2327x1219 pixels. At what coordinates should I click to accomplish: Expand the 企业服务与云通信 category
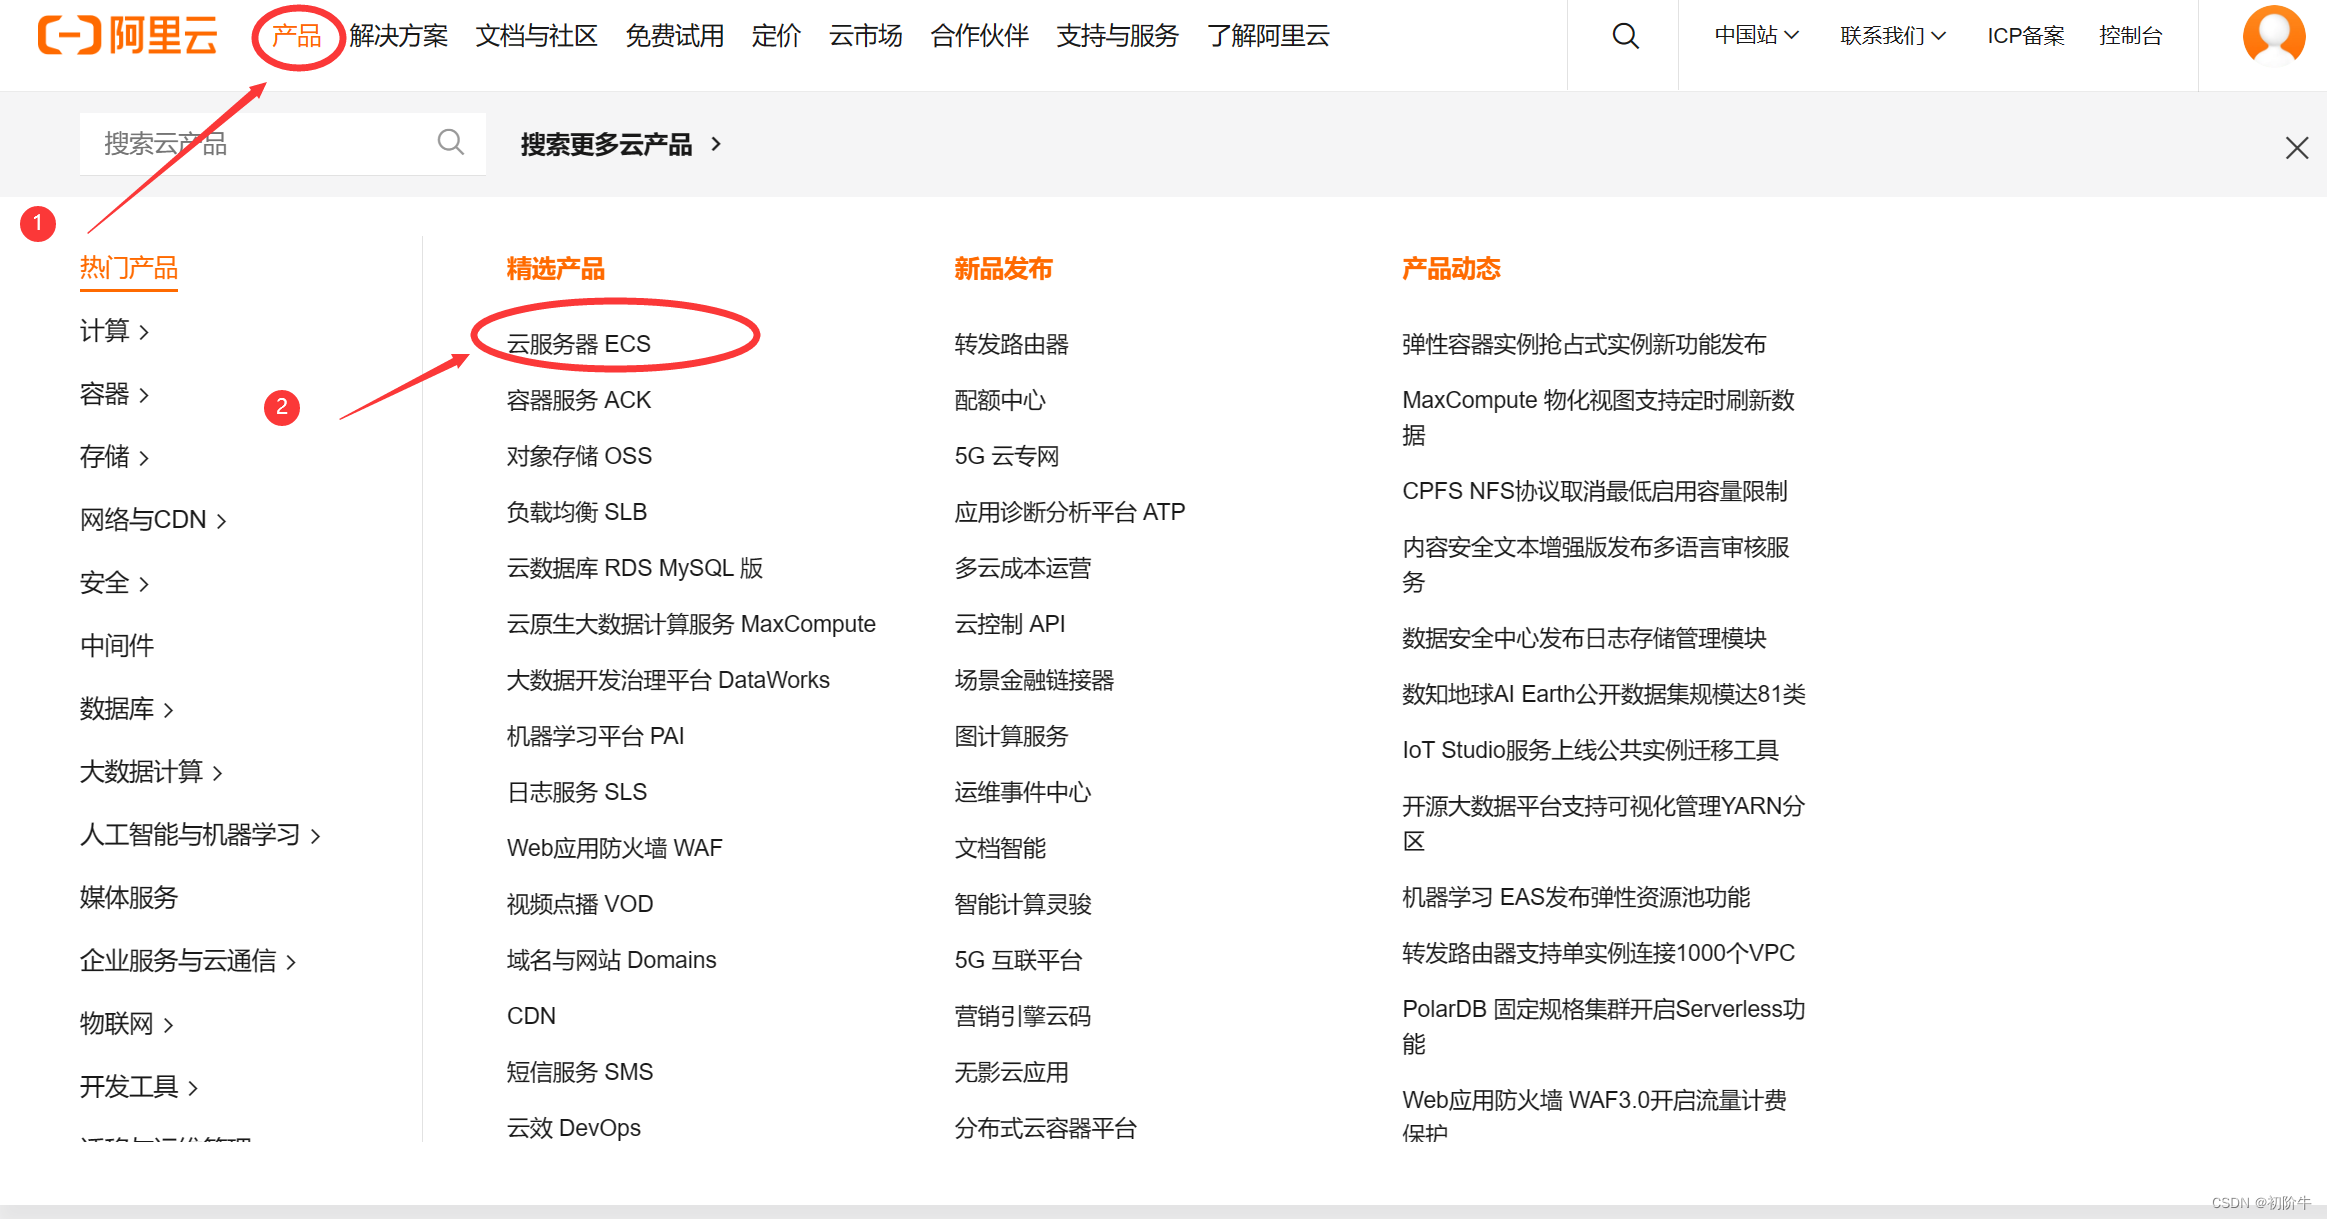(188, 961)
